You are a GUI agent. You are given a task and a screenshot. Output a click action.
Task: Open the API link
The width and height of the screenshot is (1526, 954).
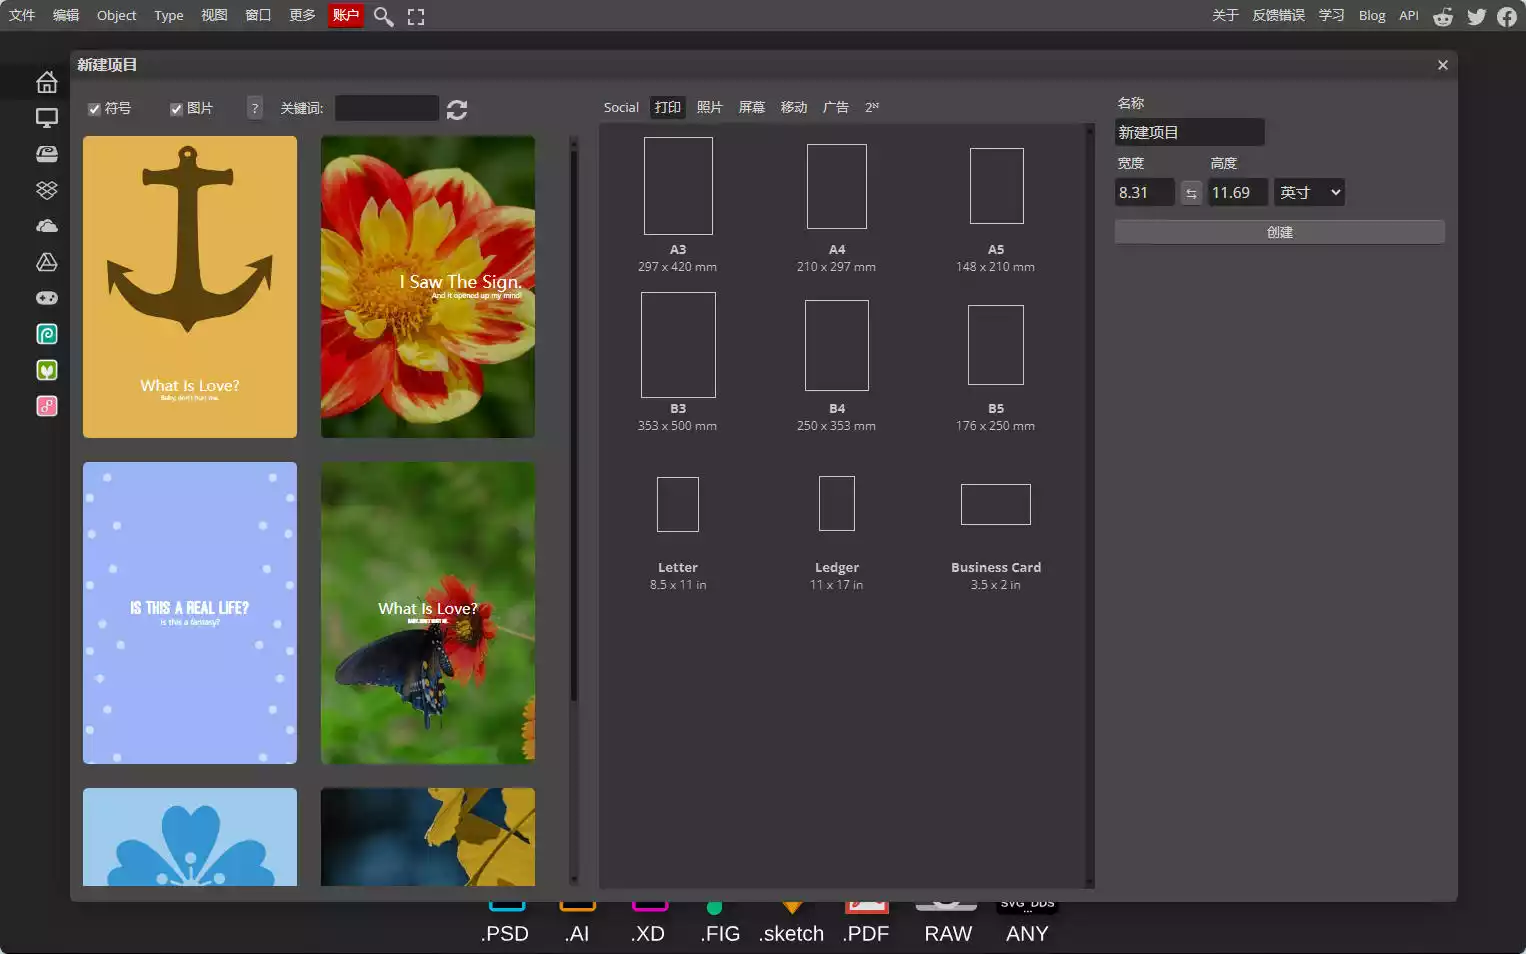[1409, 15]
